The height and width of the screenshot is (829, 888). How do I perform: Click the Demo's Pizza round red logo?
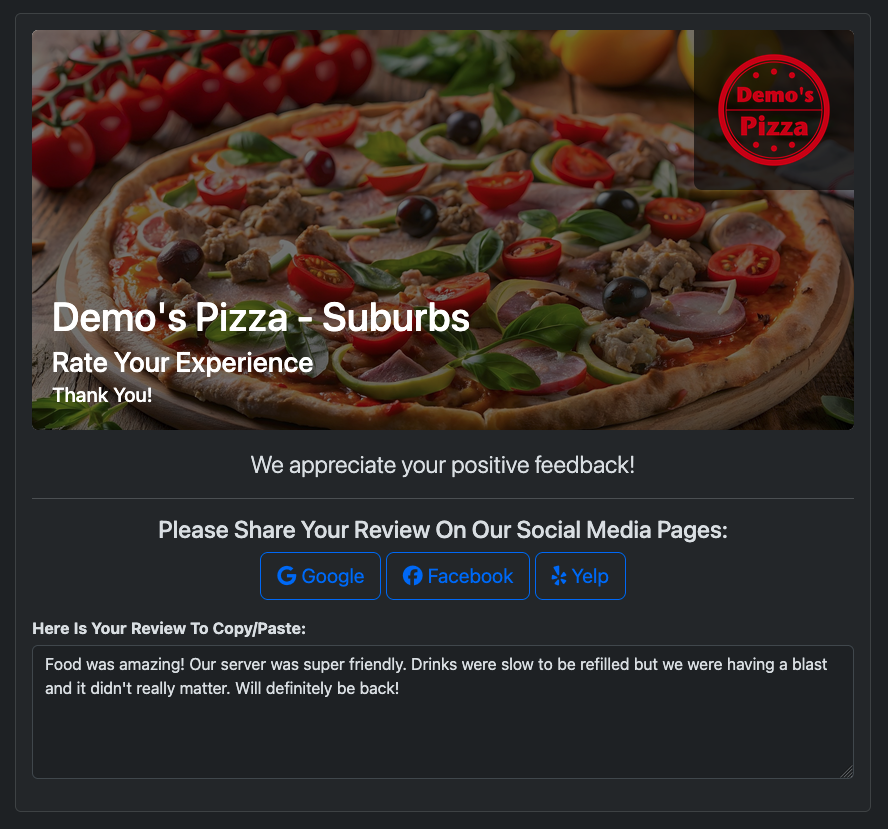[774, 110]
